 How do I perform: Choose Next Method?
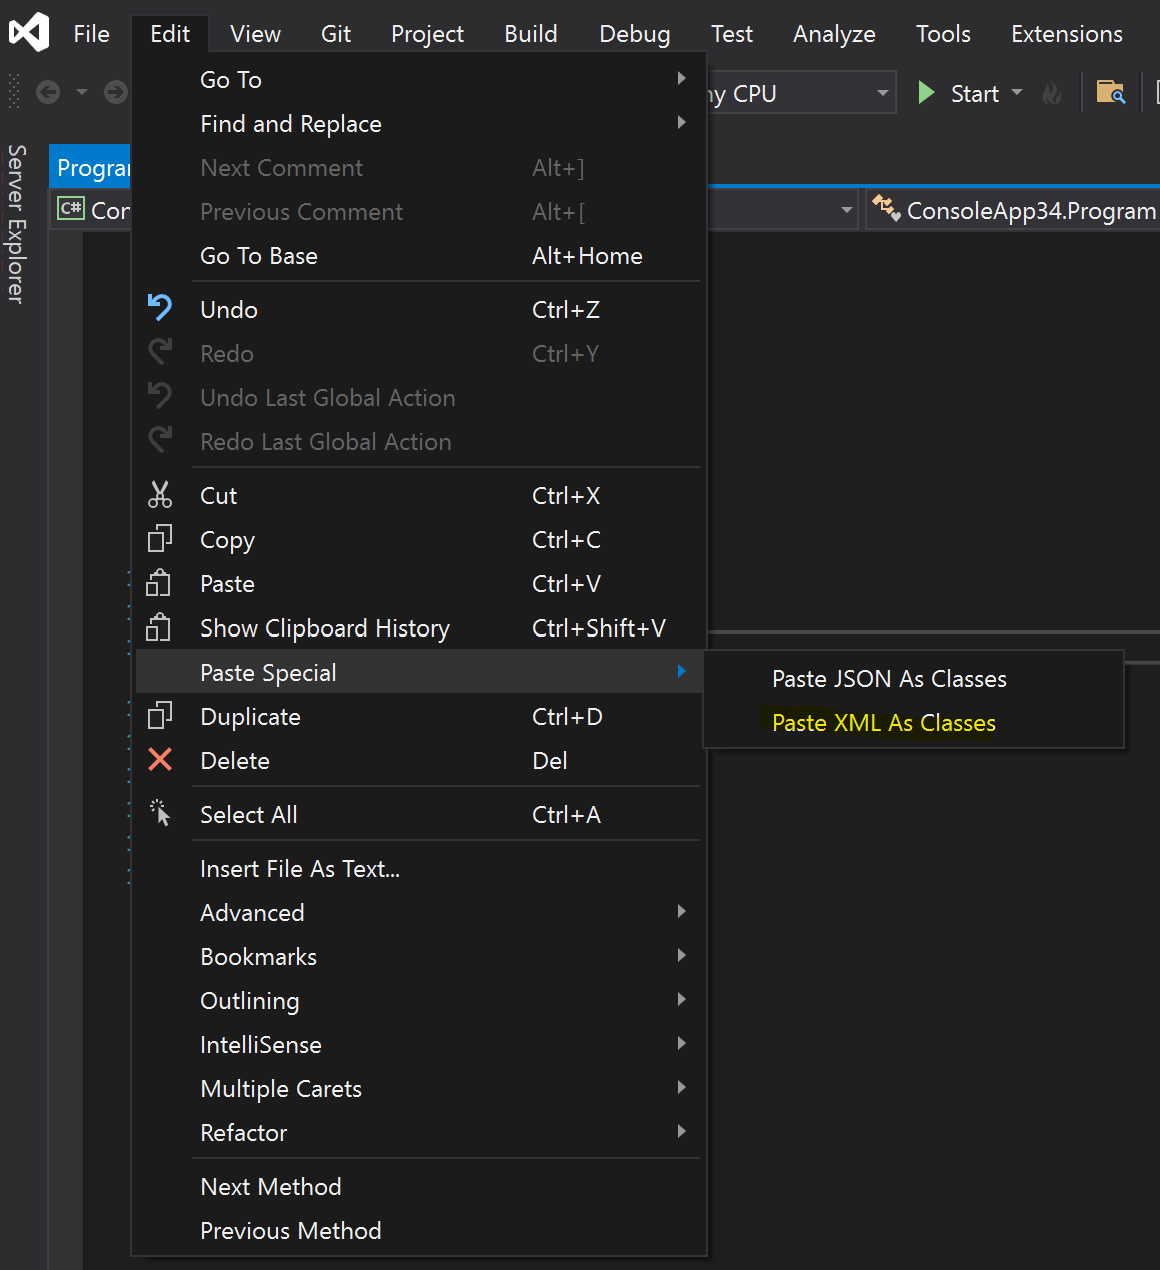tap(418, 1186)
